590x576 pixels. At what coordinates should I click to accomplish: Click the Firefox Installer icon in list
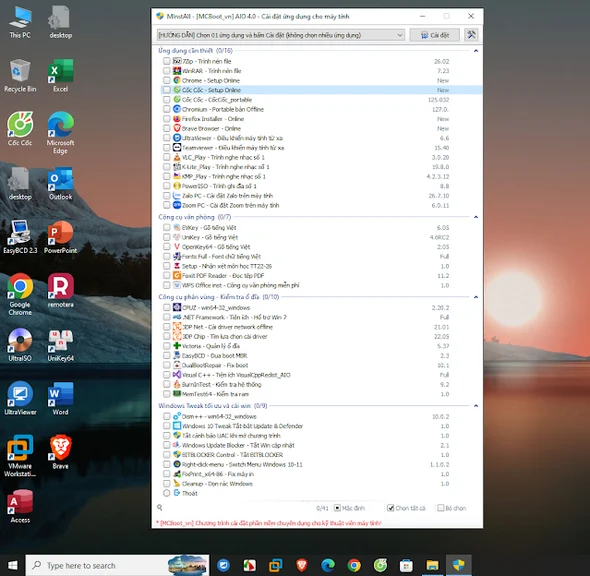point(177,119)
